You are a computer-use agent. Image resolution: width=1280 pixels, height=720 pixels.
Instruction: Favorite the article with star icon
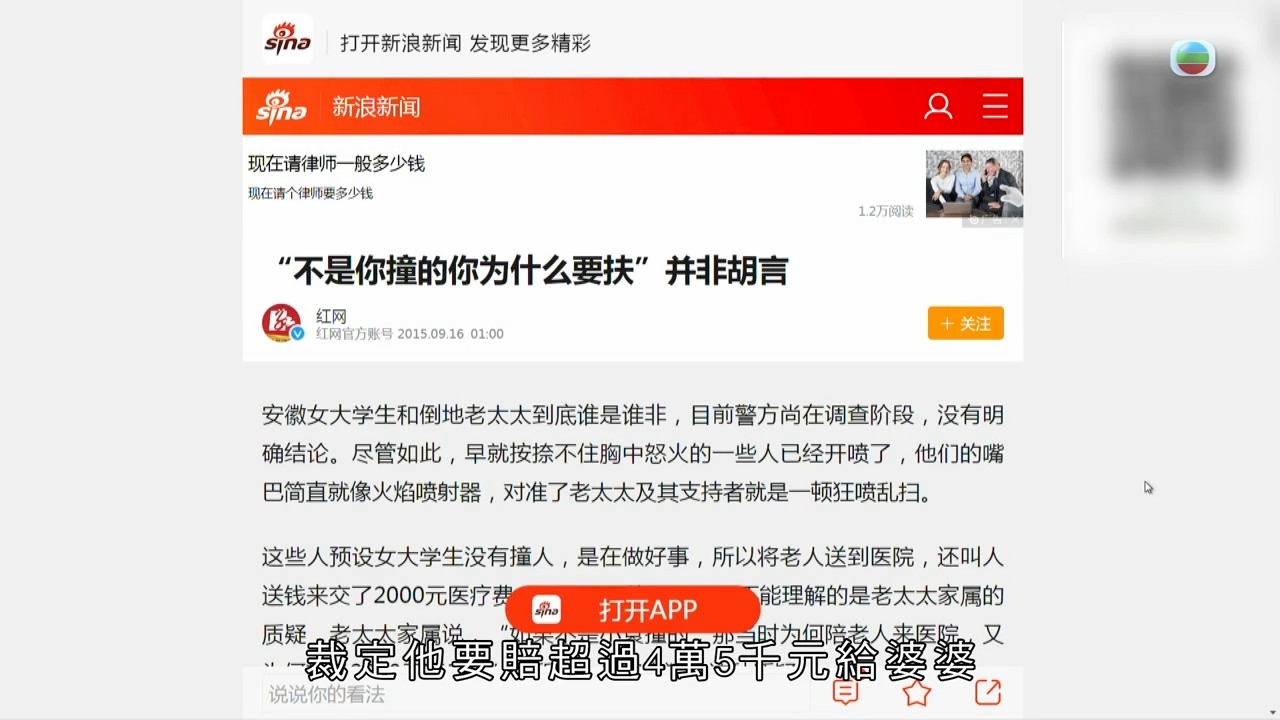click(x=917, y=692)
